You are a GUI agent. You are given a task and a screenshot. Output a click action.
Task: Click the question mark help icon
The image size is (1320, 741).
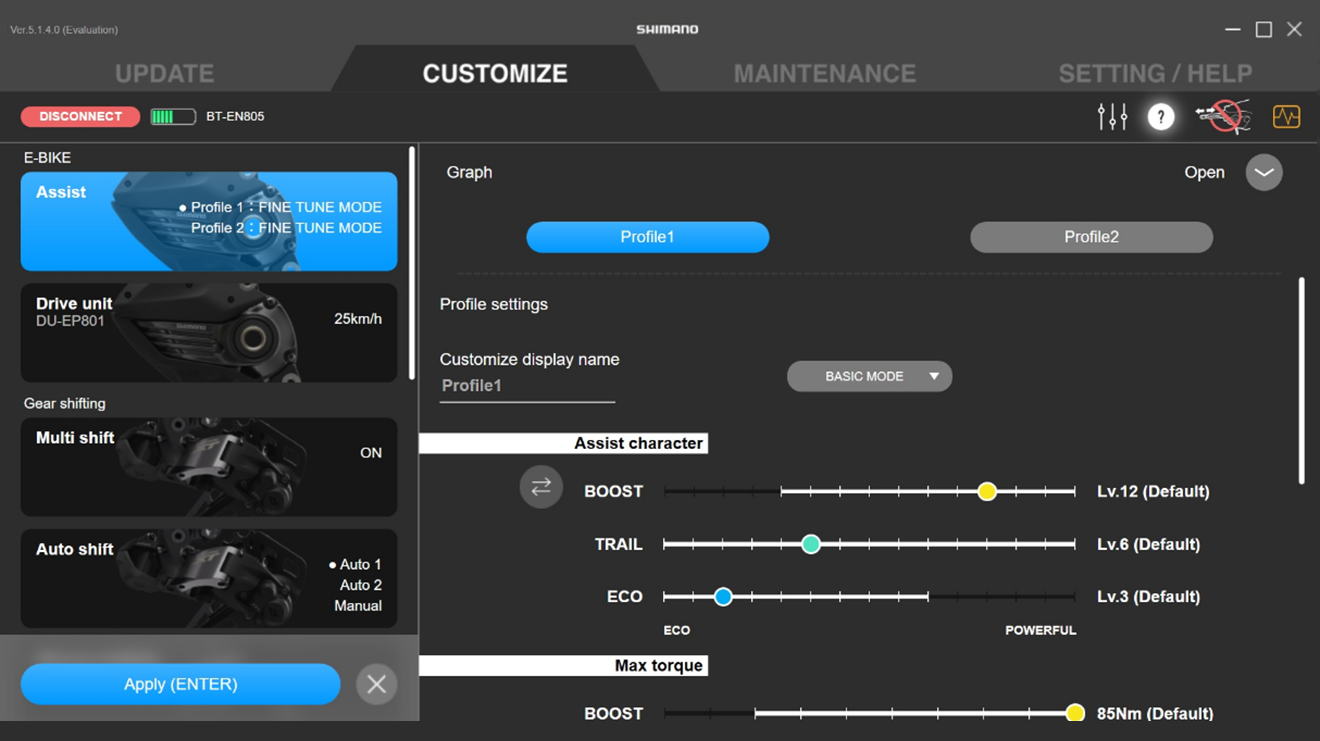pos(1160,117)
